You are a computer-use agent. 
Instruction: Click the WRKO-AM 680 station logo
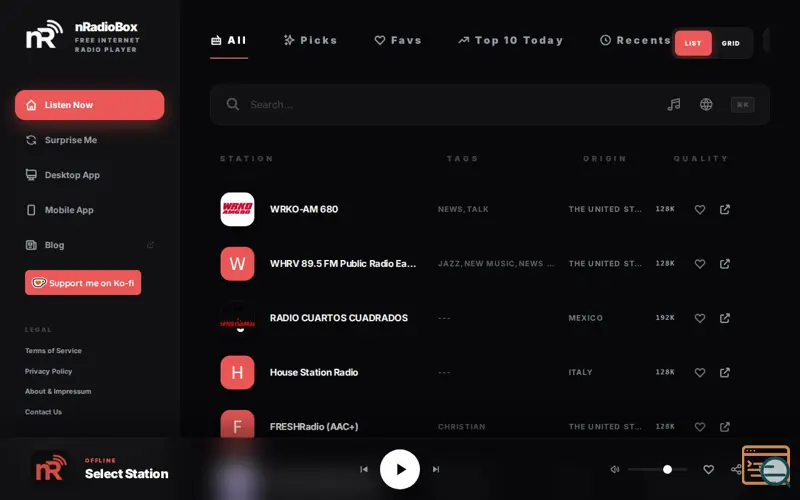(x=237, y=209)
